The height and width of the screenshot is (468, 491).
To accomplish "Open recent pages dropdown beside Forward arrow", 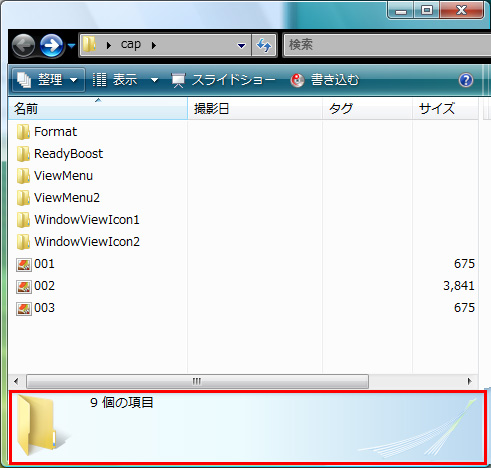I will pos(71,45).
